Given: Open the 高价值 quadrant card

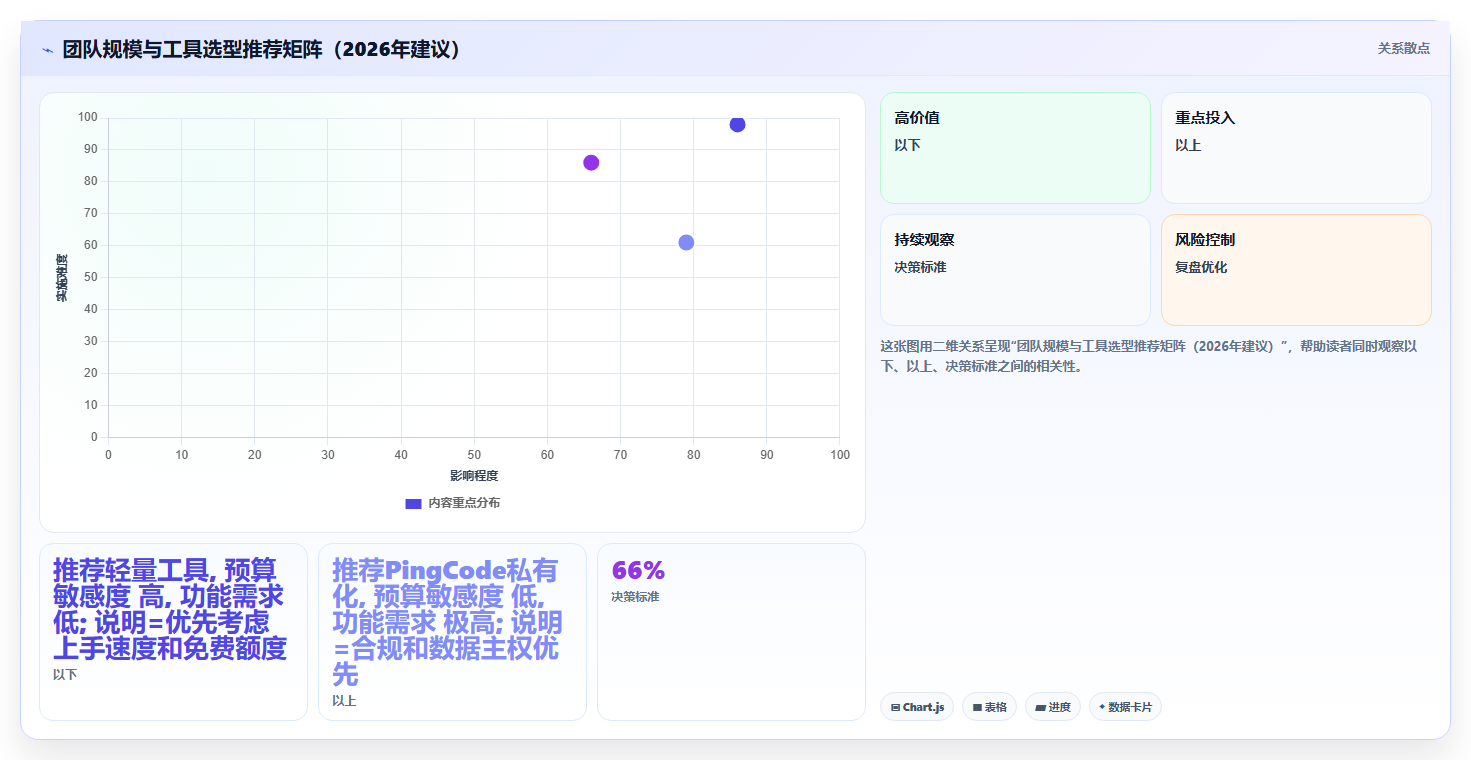Looking at the screenshot, I should (1015, 148).
